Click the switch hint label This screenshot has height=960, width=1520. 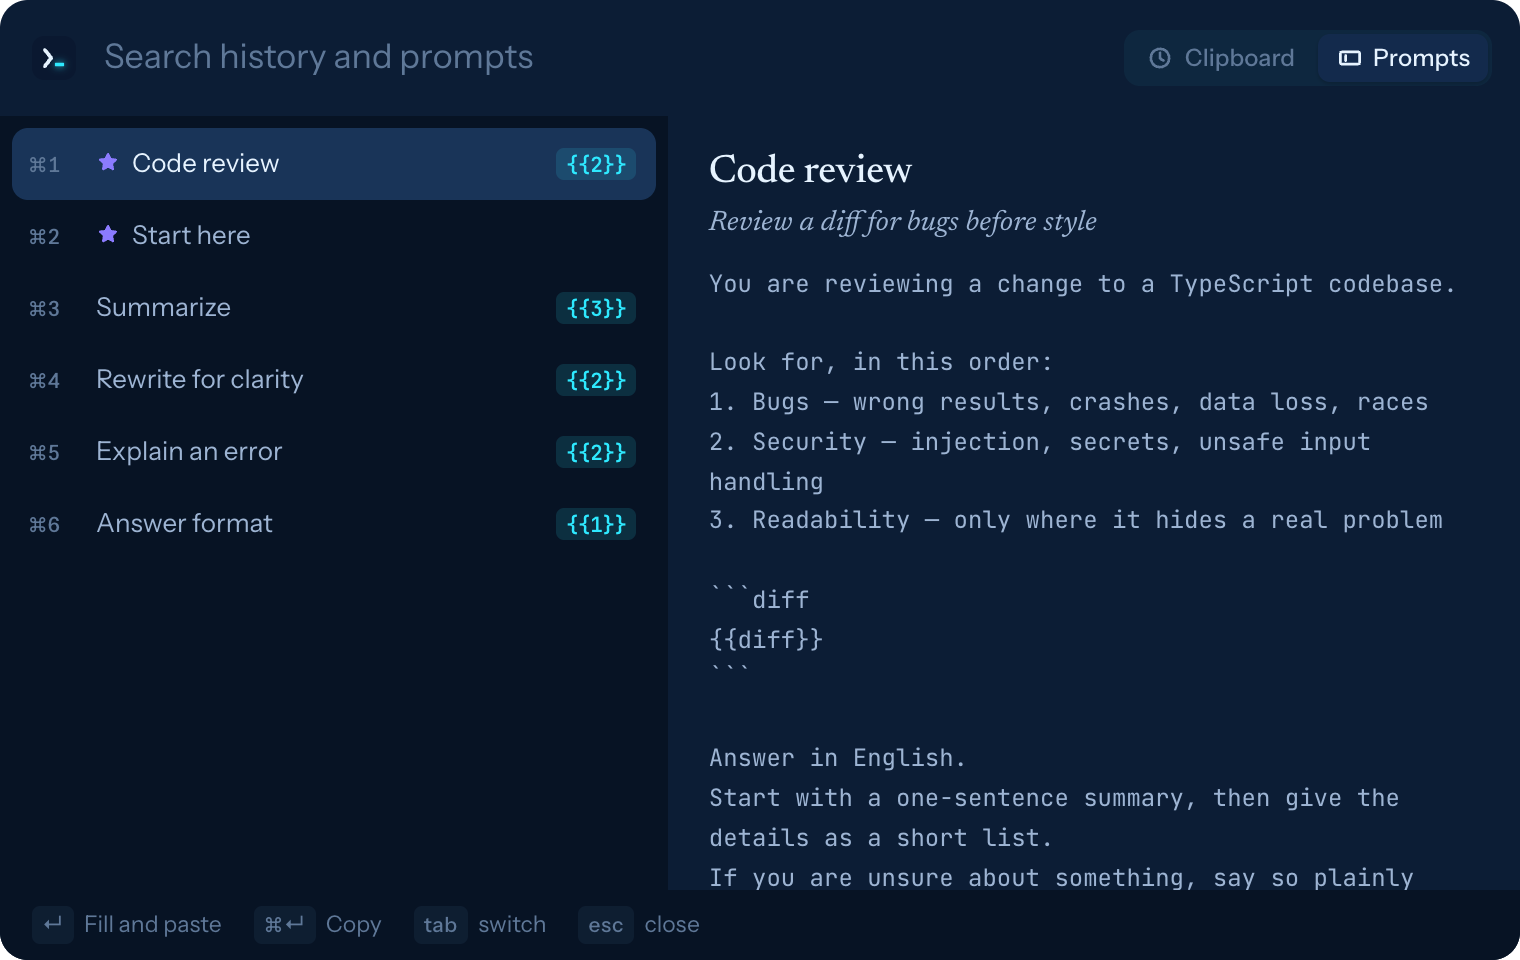click(512, 925)
